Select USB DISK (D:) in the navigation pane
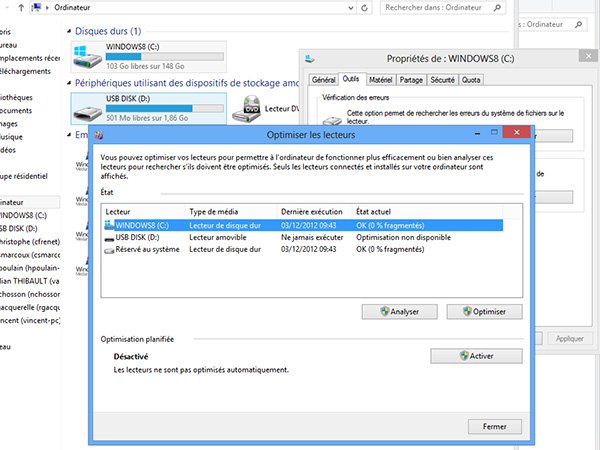Image resolution: width=600 pixels, height=450 pixels. coord(18,228)
